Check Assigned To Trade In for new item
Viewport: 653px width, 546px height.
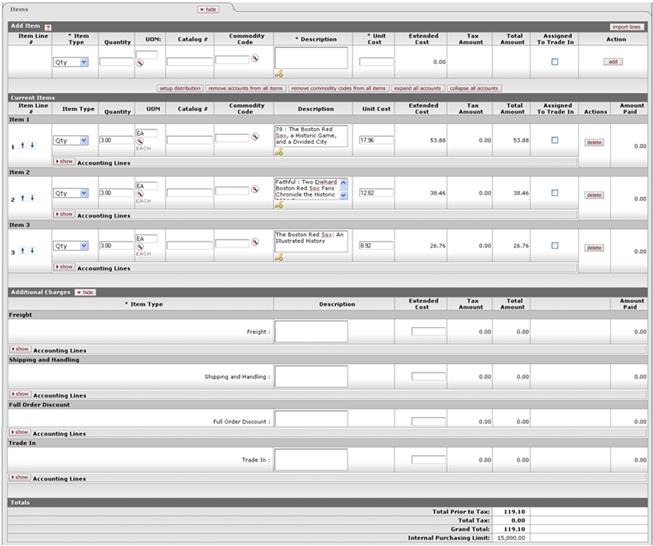[x=555, y=62]
